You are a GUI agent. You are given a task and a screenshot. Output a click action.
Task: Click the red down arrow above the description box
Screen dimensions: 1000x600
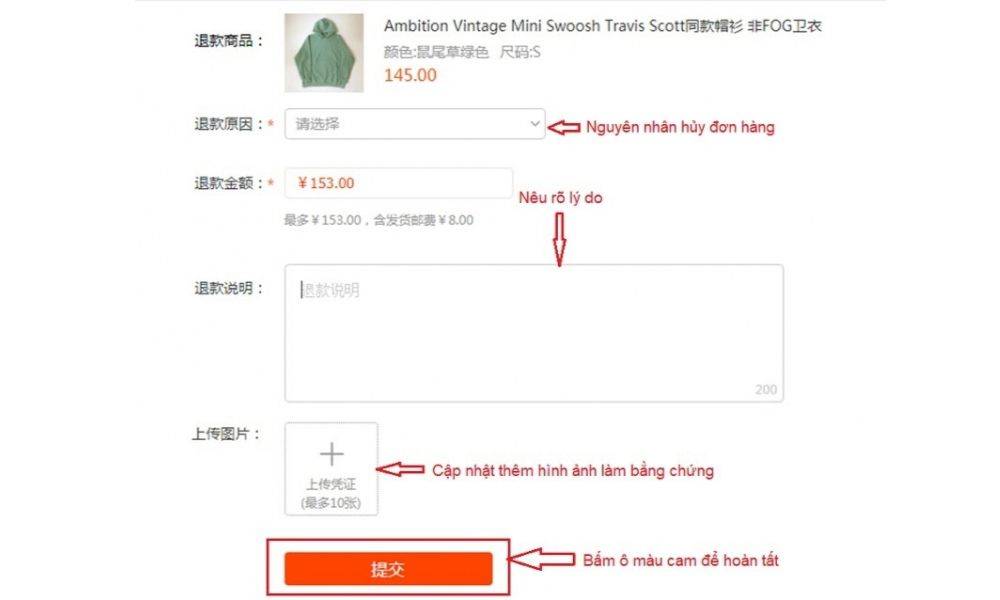pos(559,240)
